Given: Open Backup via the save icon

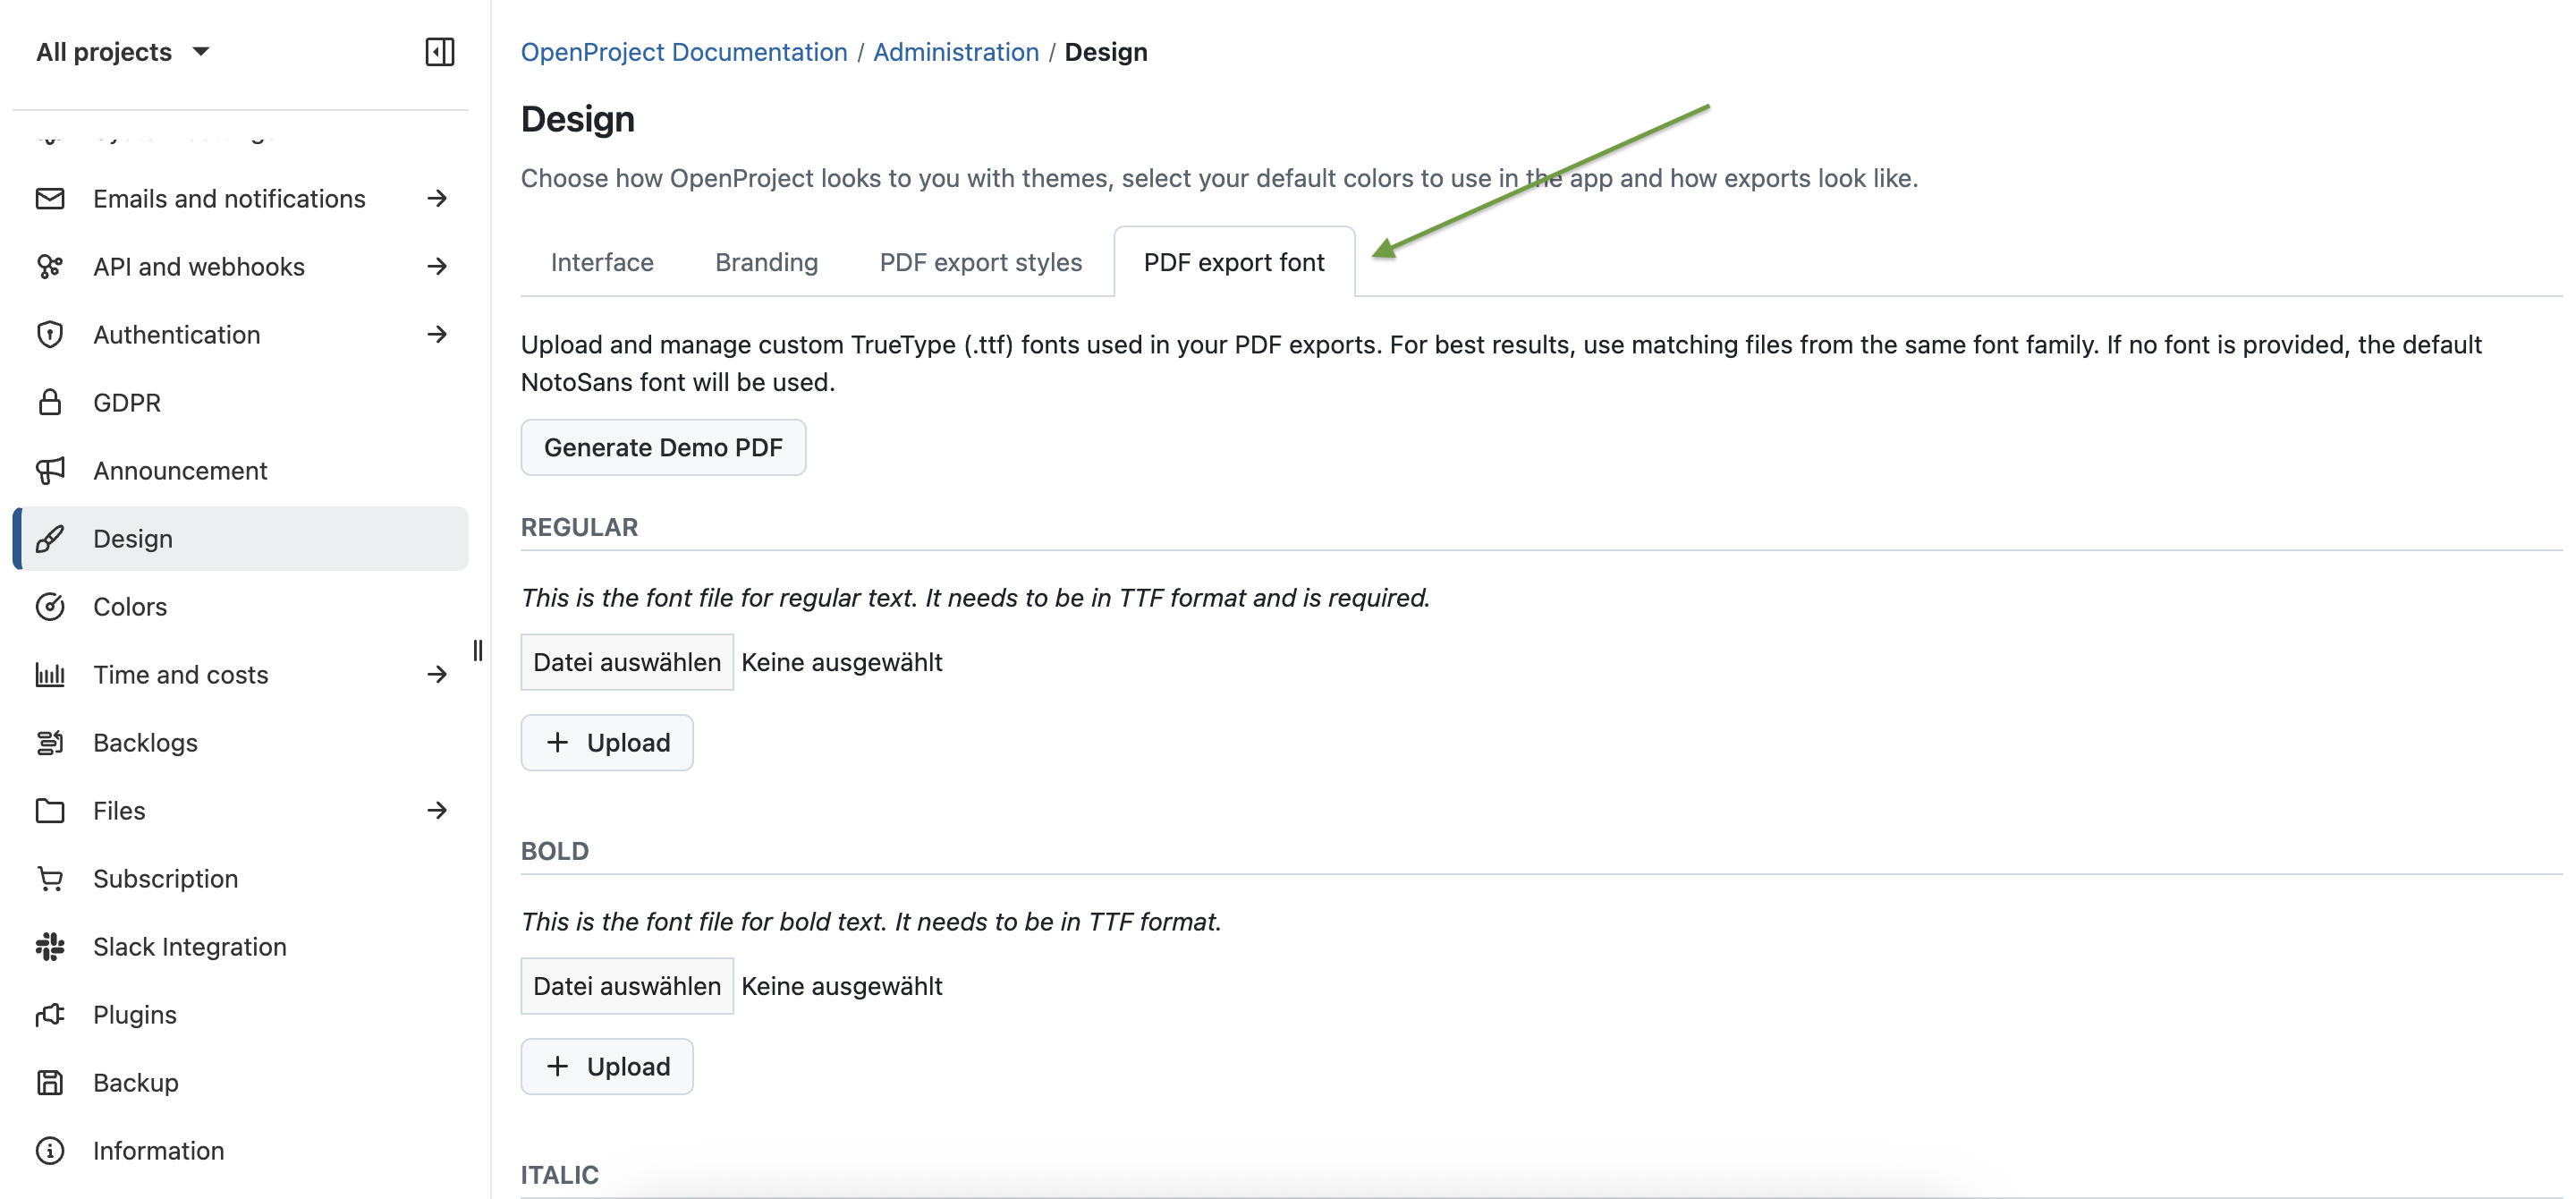Looking at the screenshot, I should 50,1082.
